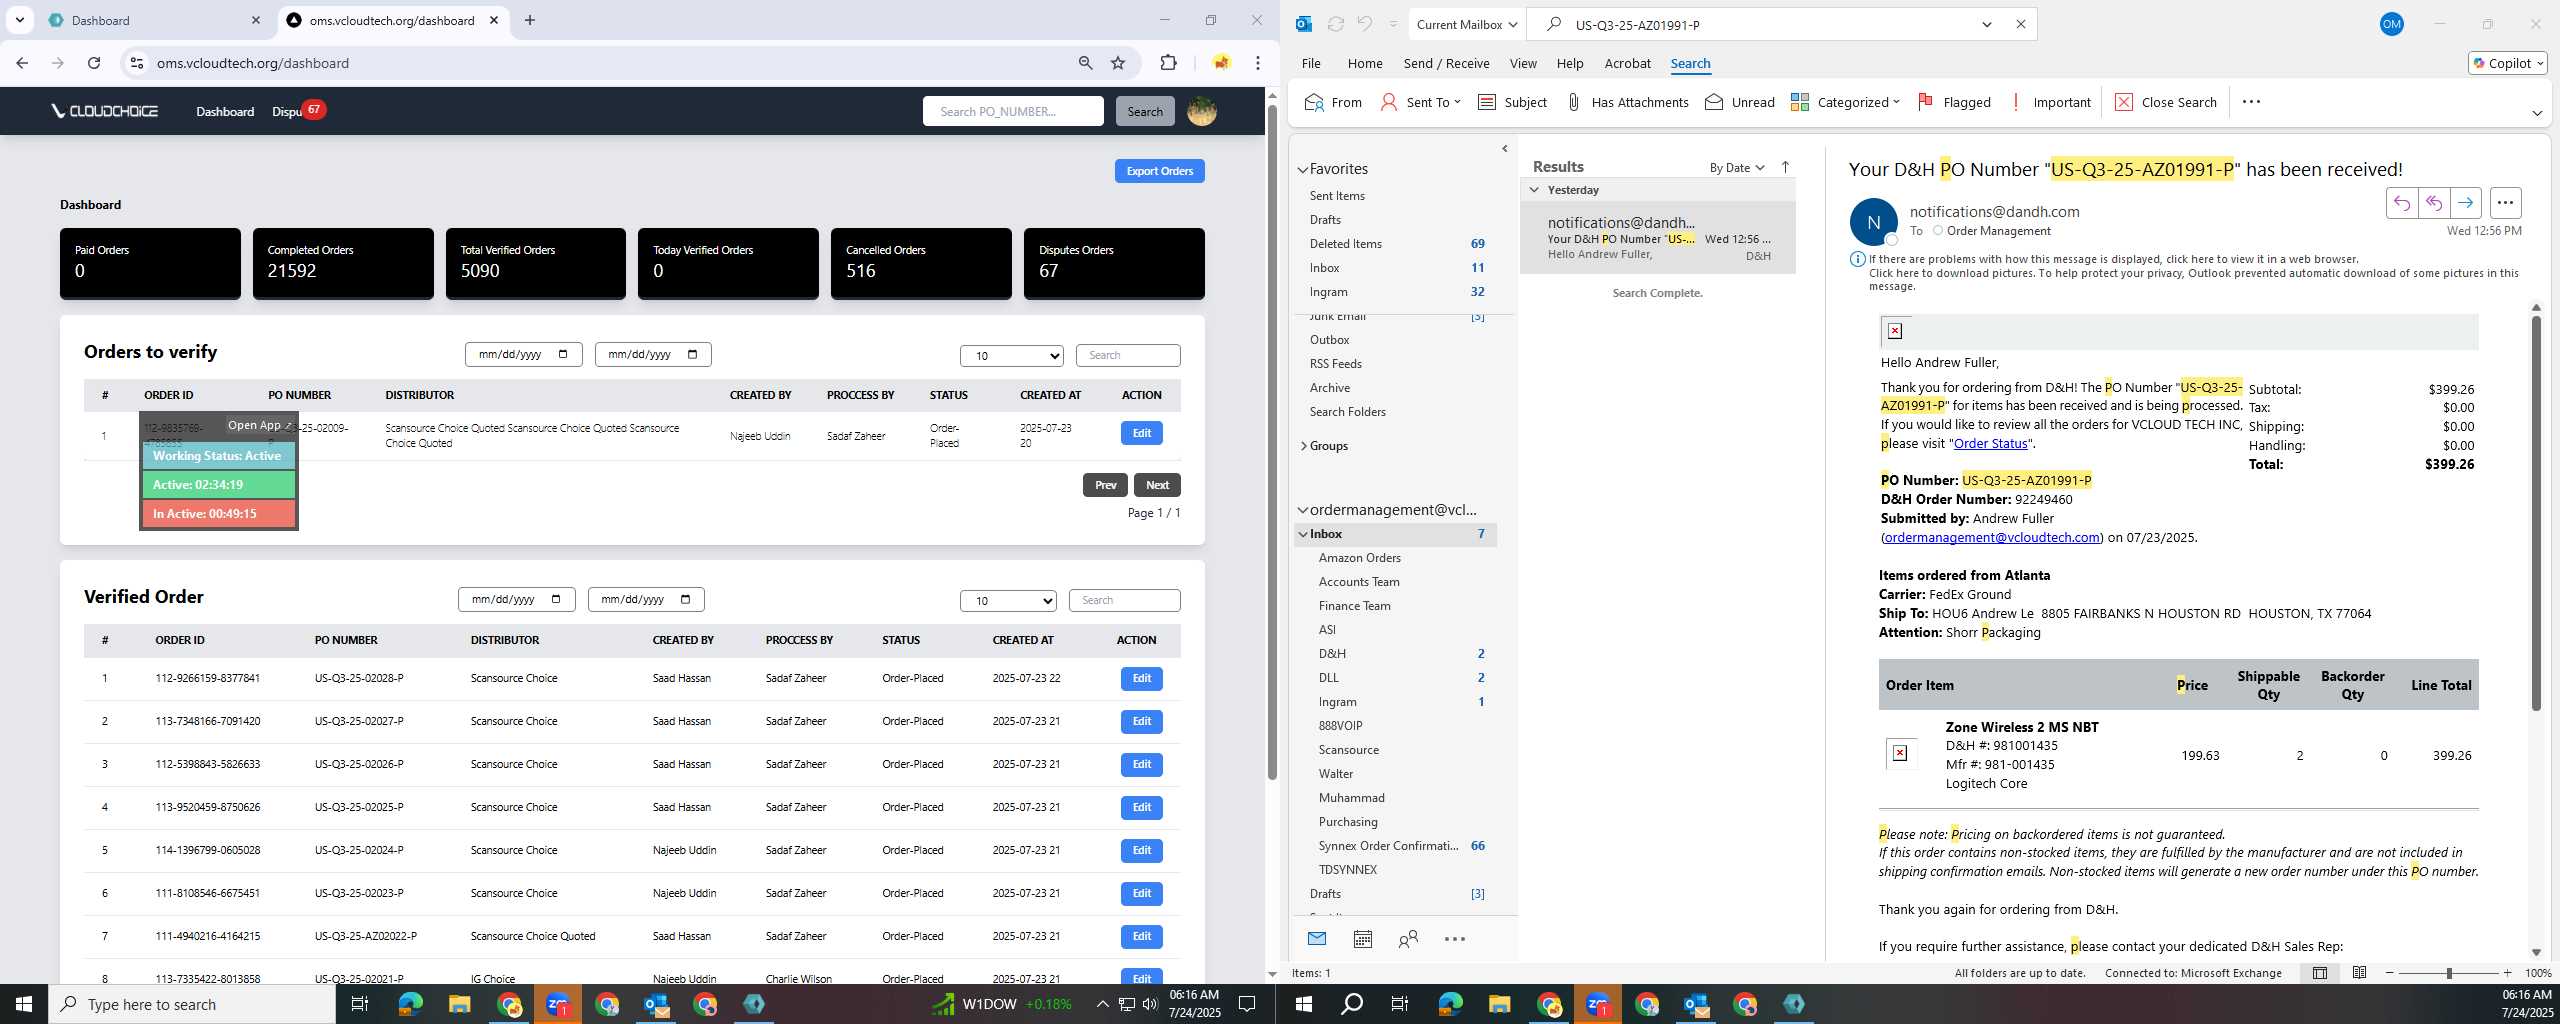Viewport: 2560px width, 1024px height.
Task: Click Close Search in the Outlook ribbon
Action: pyautogui.click(x=2166, y=102)
